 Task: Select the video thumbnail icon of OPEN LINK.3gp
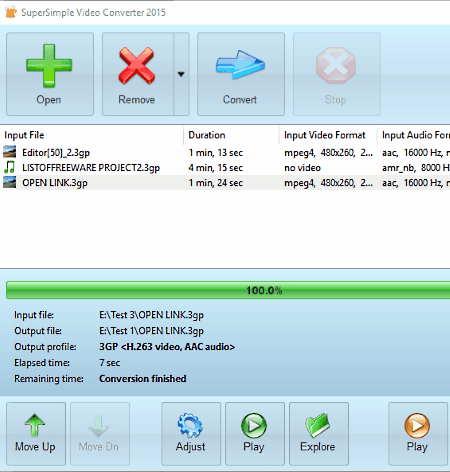[x=9, y=182]
